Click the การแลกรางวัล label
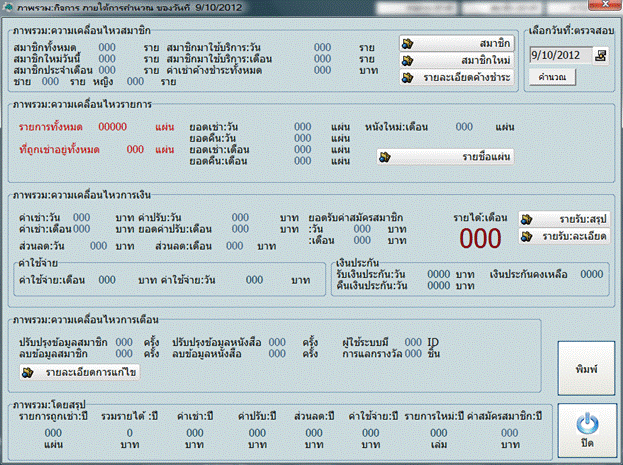This screenshot has width=623, height=465. coord(372,354)
